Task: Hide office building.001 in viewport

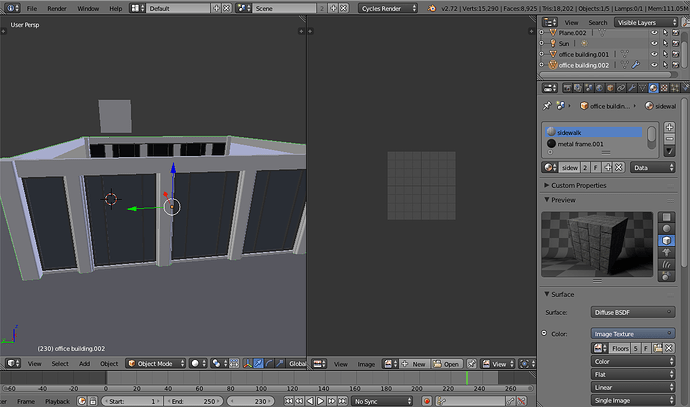Action: pos(654,54)
